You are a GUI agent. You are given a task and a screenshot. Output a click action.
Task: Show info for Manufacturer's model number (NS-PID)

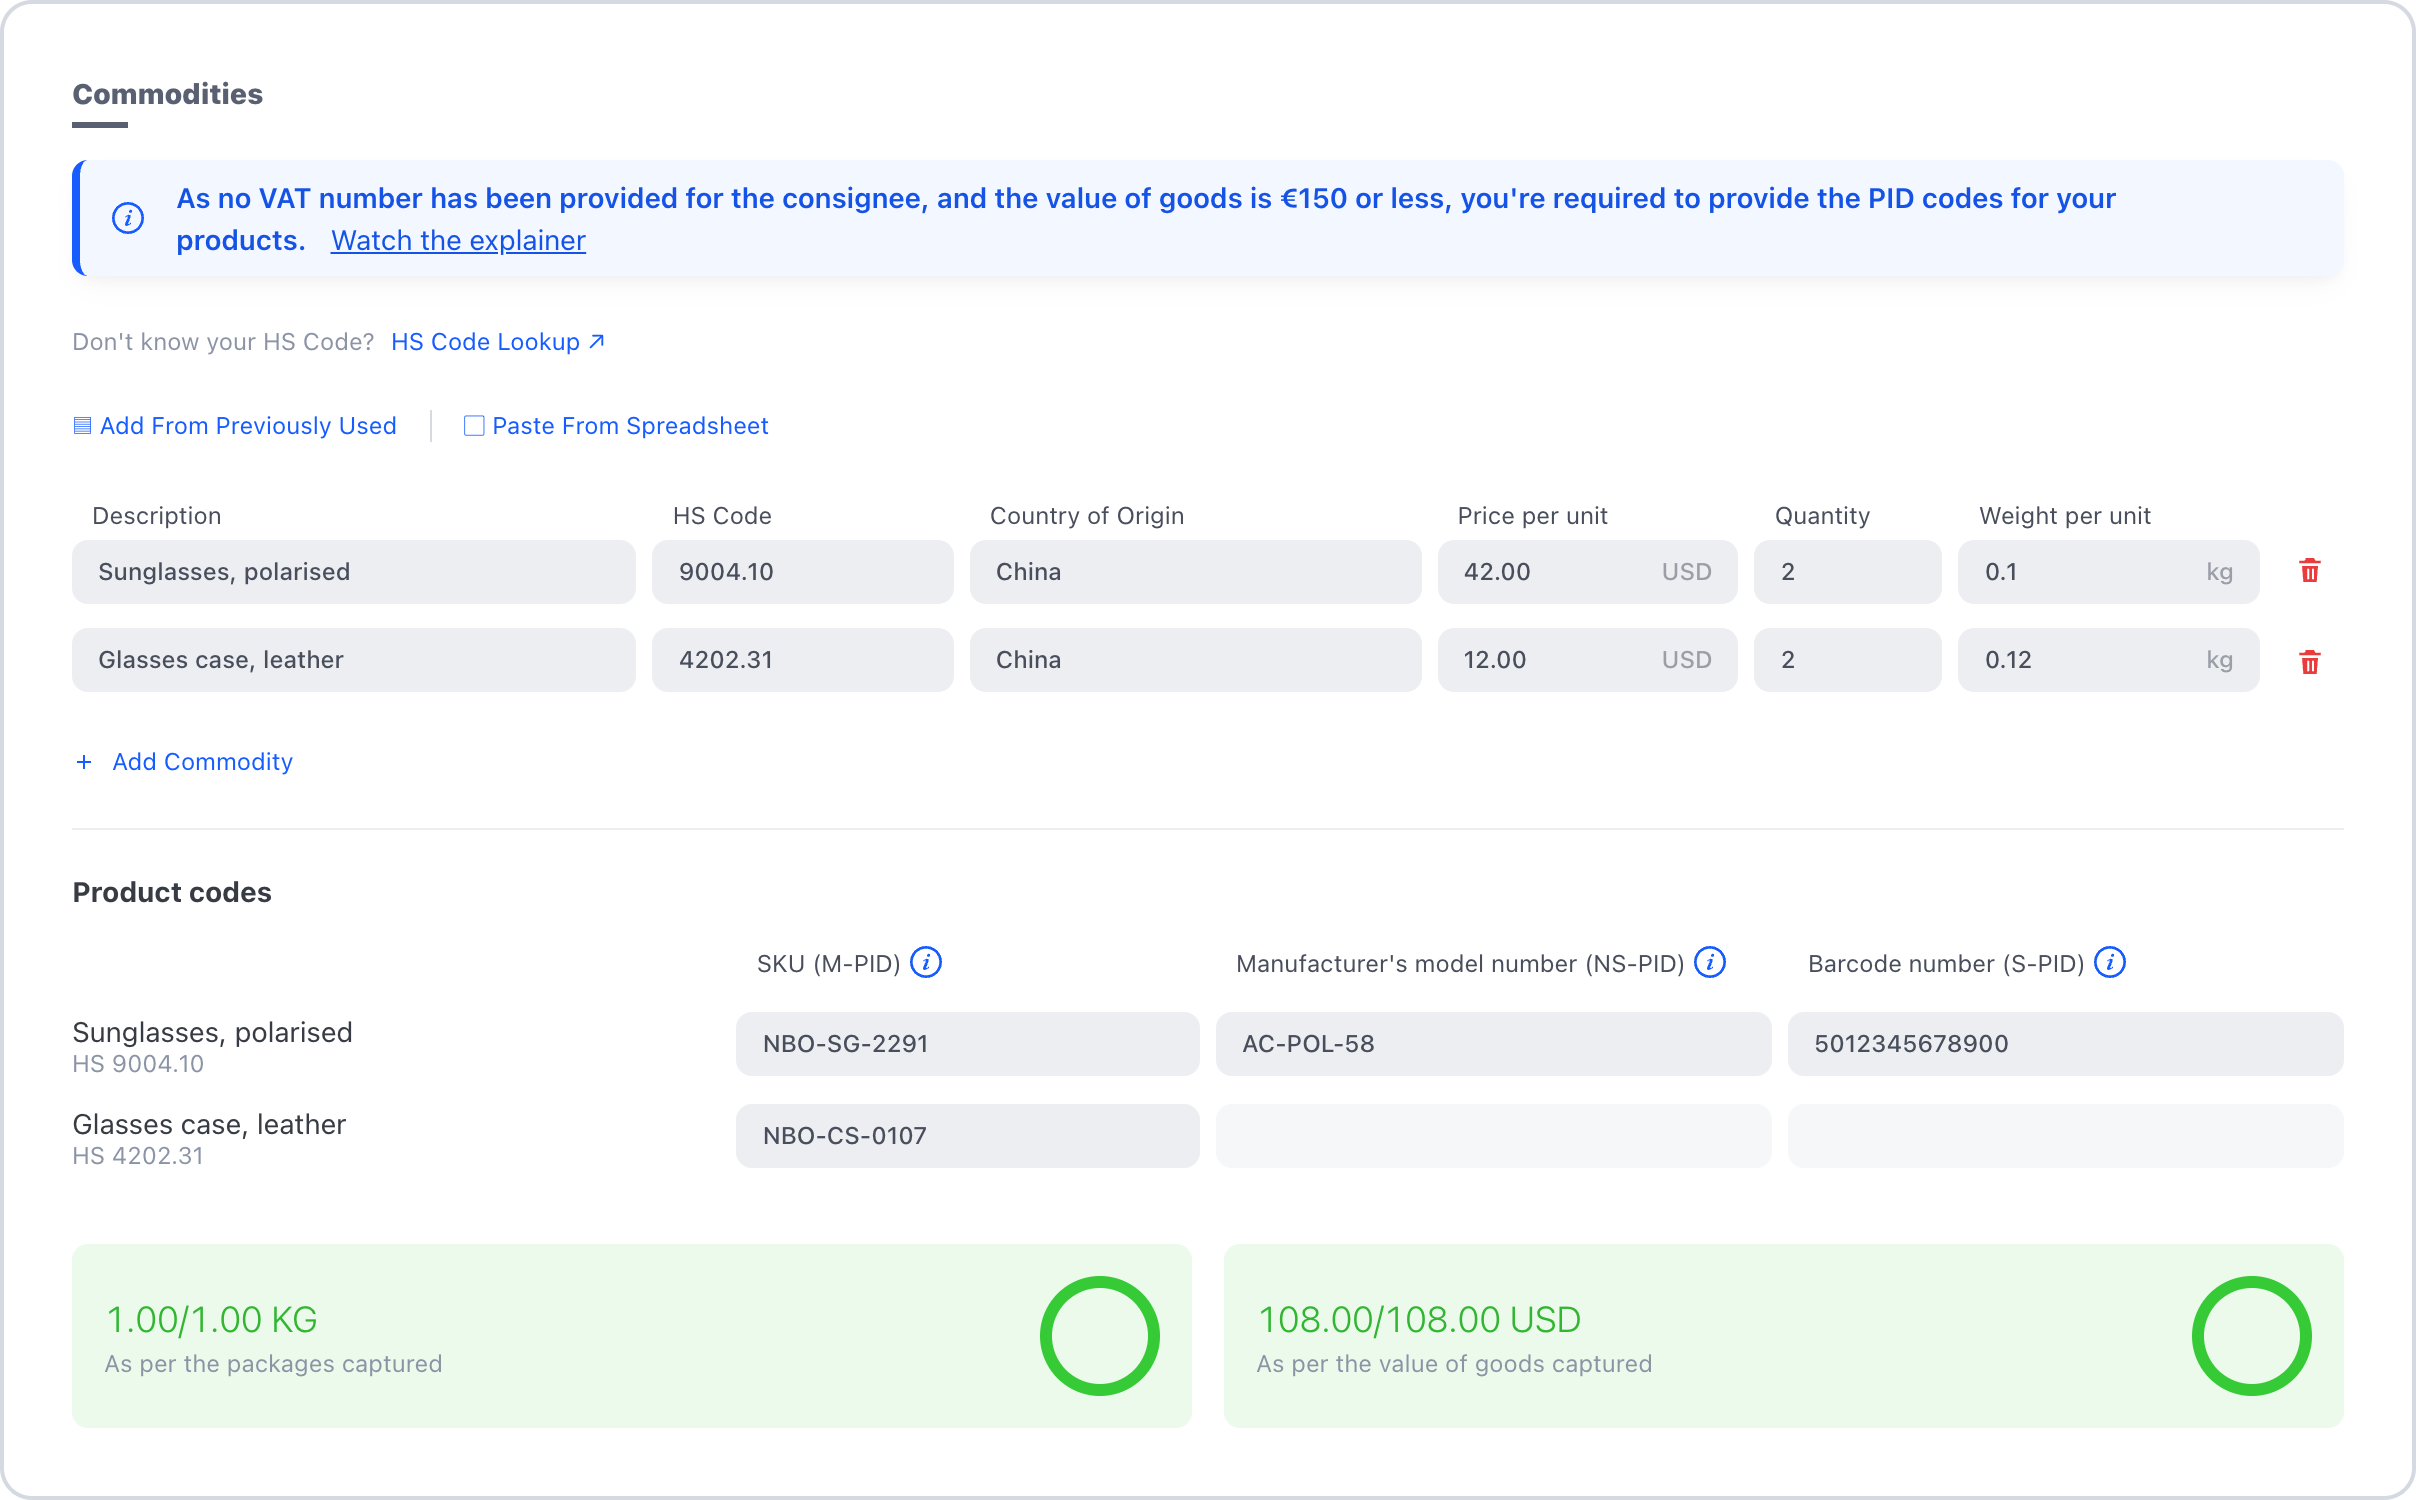pos(1710,962)
